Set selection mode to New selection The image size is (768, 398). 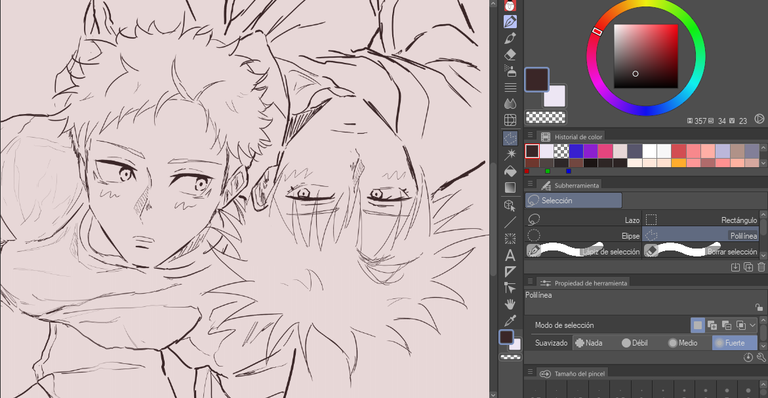pos(697,325)
